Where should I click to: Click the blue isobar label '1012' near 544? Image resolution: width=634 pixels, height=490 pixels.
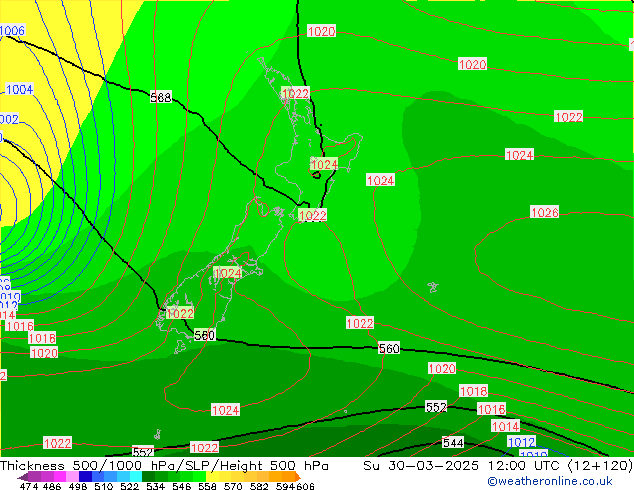click(x=521, y=442)
